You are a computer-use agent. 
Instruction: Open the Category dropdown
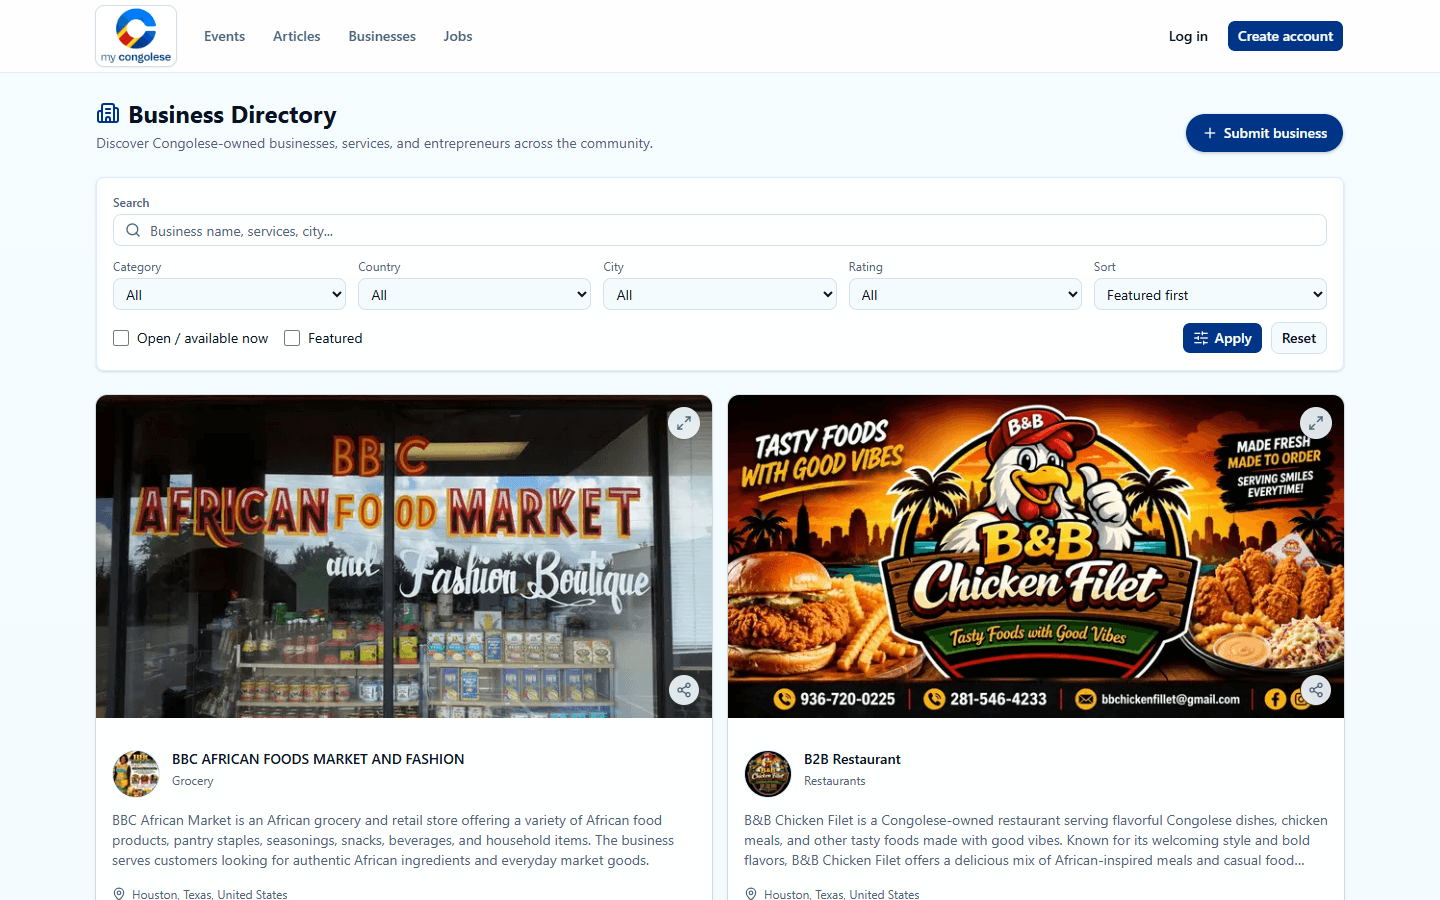(x=229, y=295)
